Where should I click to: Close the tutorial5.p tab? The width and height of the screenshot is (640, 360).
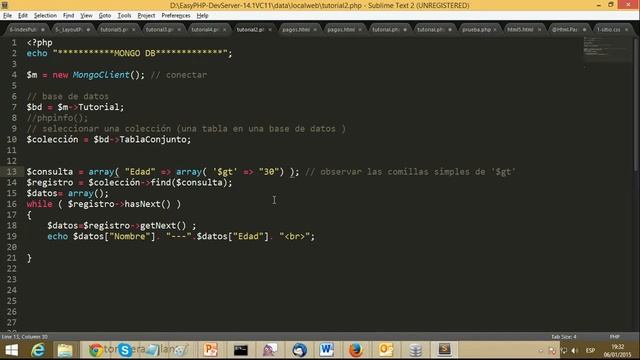tap(133, 30)
